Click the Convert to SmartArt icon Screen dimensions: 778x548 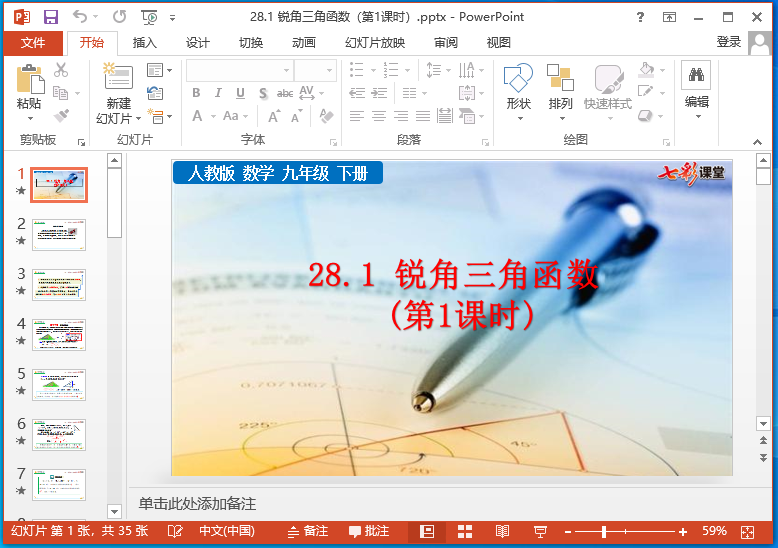(x=466, y=116)
